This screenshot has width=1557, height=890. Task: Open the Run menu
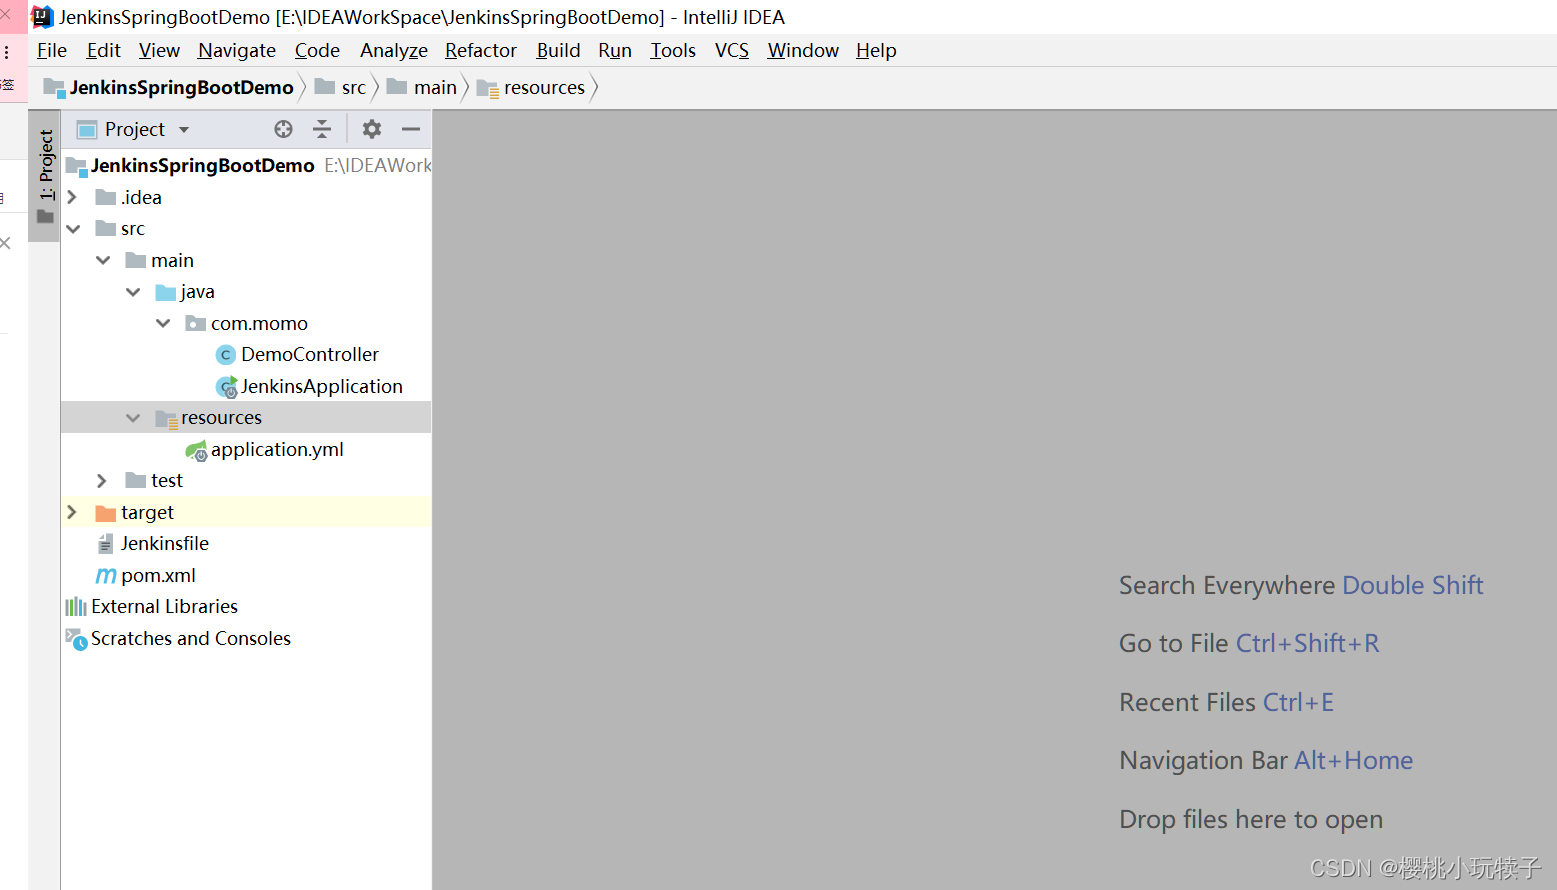click(615, 50)
